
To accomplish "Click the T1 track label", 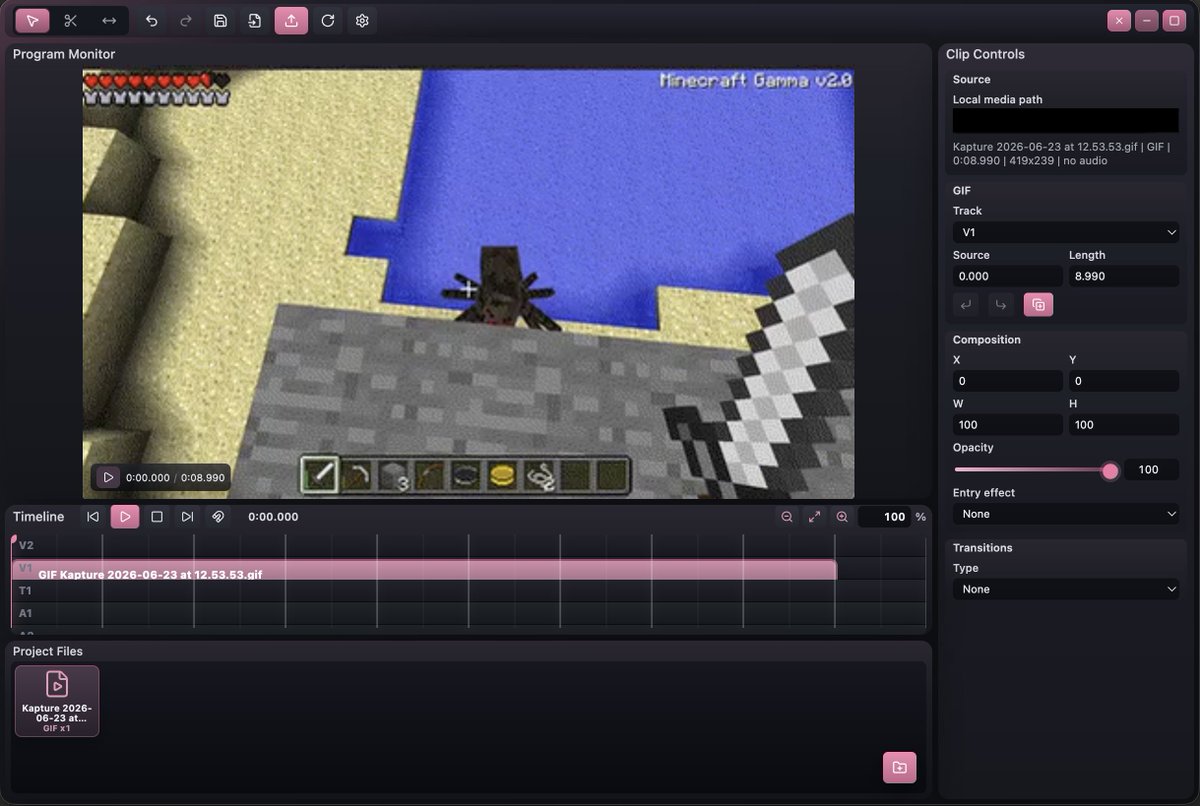I will [x=26, y=591].
